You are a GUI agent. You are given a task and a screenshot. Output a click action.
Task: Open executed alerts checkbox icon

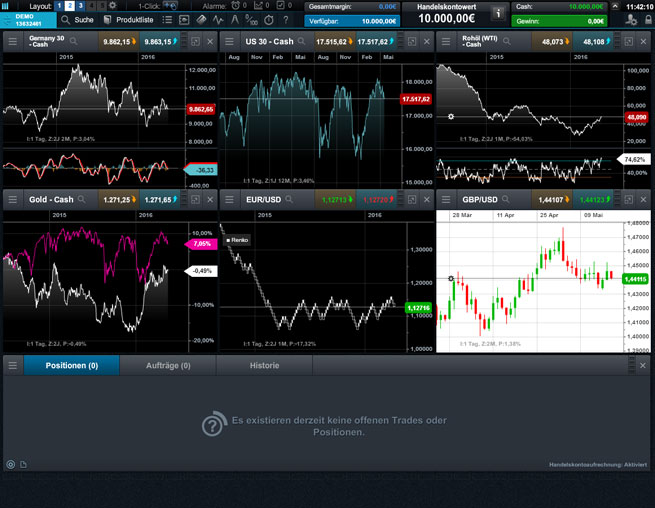pos(281,6)
